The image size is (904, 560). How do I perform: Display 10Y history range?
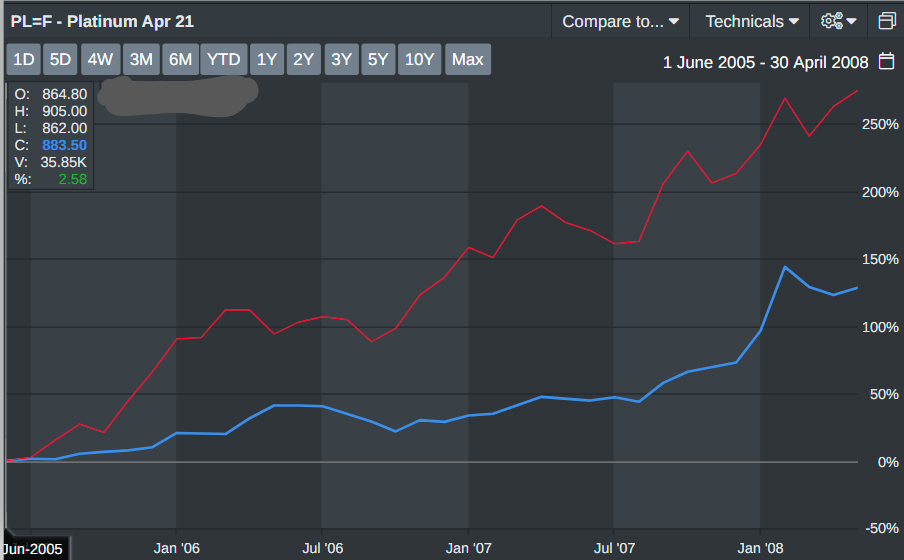(419, 59)
